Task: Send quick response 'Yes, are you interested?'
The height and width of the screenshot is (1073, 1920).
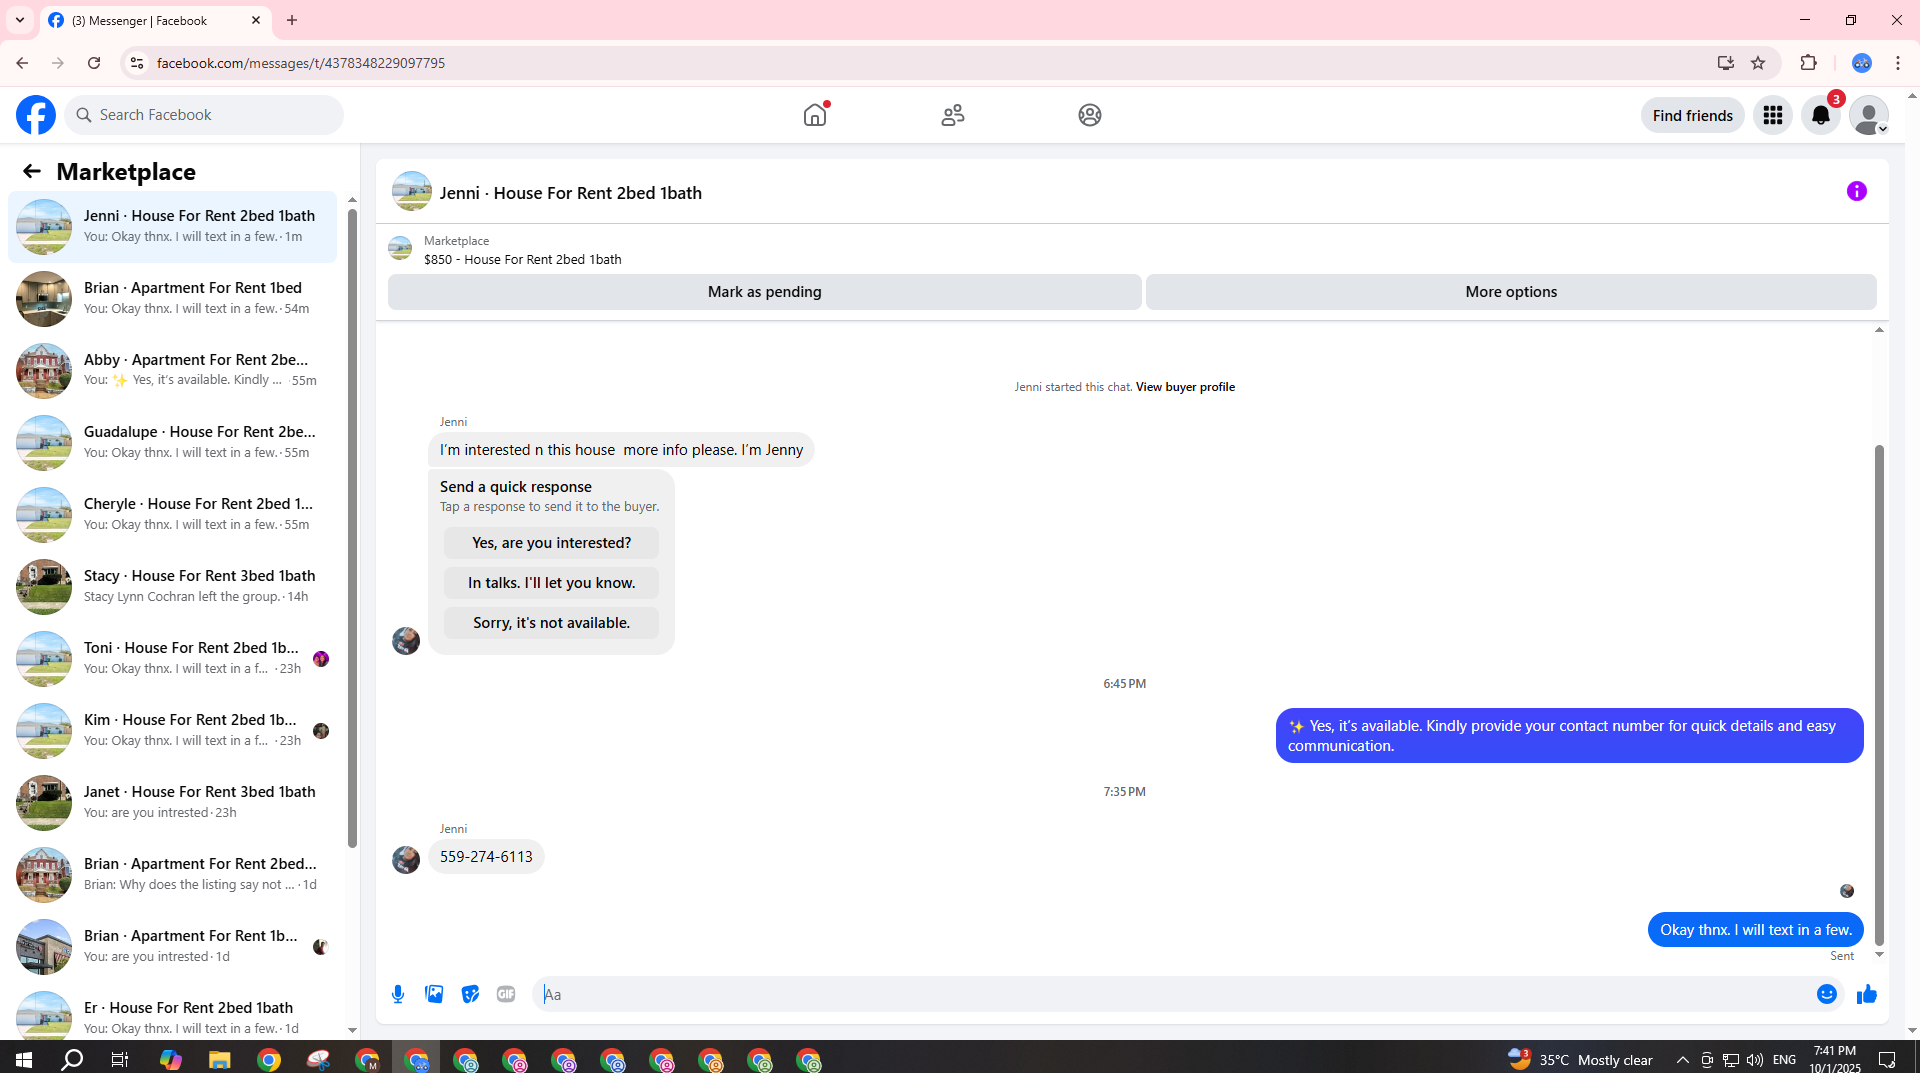Action: point(552,543)
